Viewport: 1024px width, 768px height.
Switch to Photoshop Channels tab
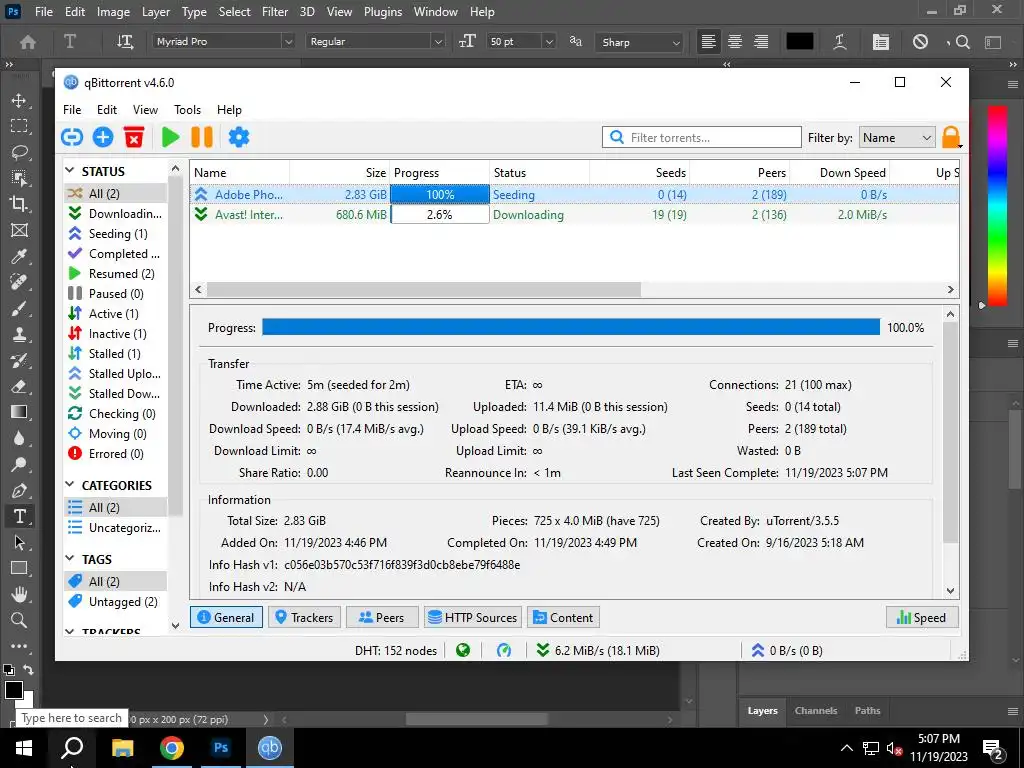point(816,711)
